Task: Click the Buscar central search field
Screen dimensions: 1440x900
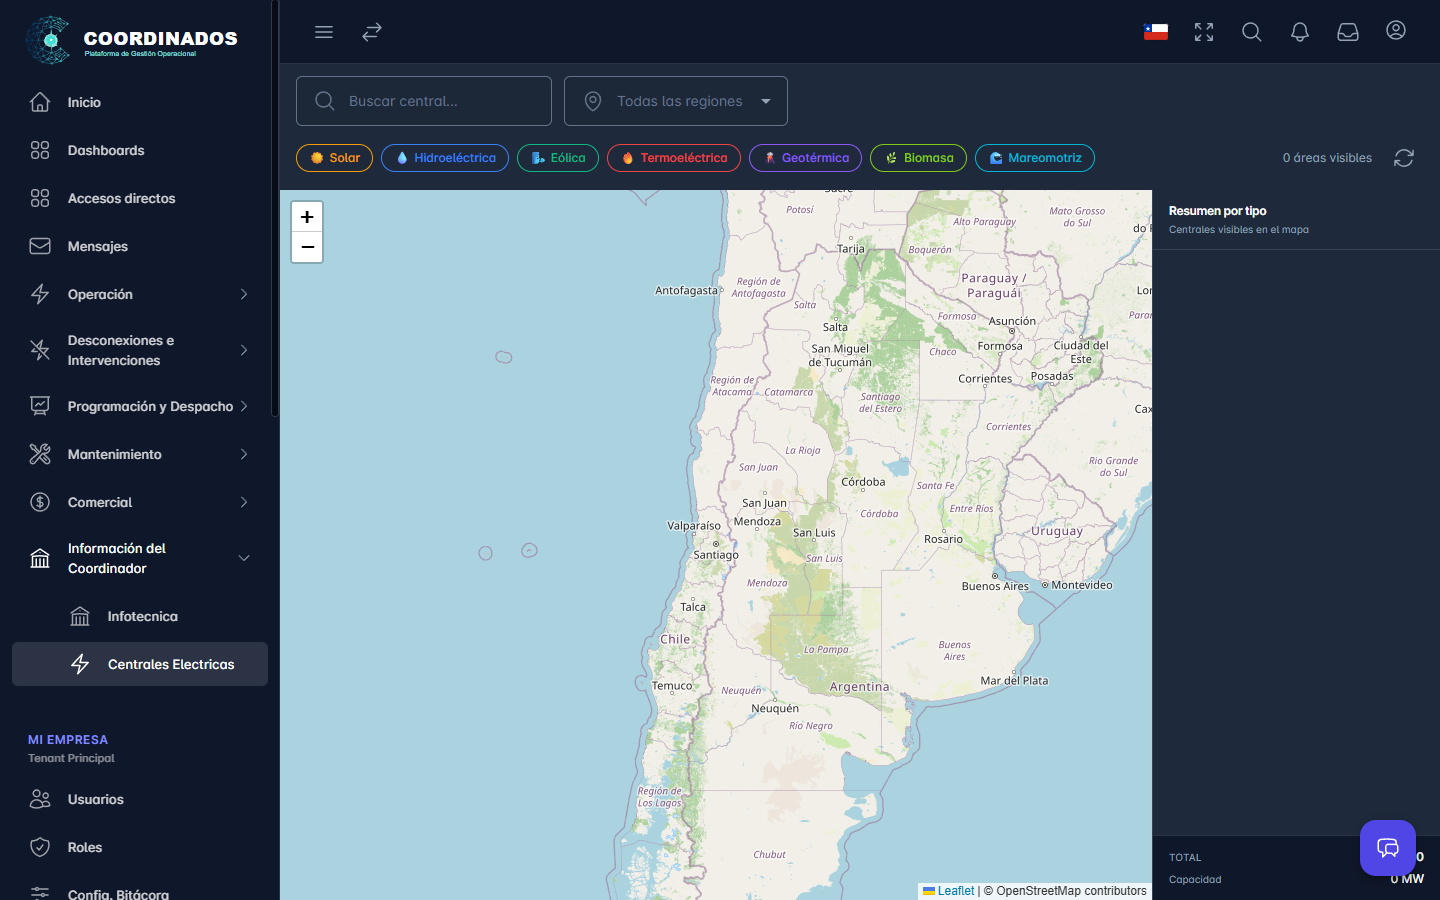Action: click(x=424, y=101)
